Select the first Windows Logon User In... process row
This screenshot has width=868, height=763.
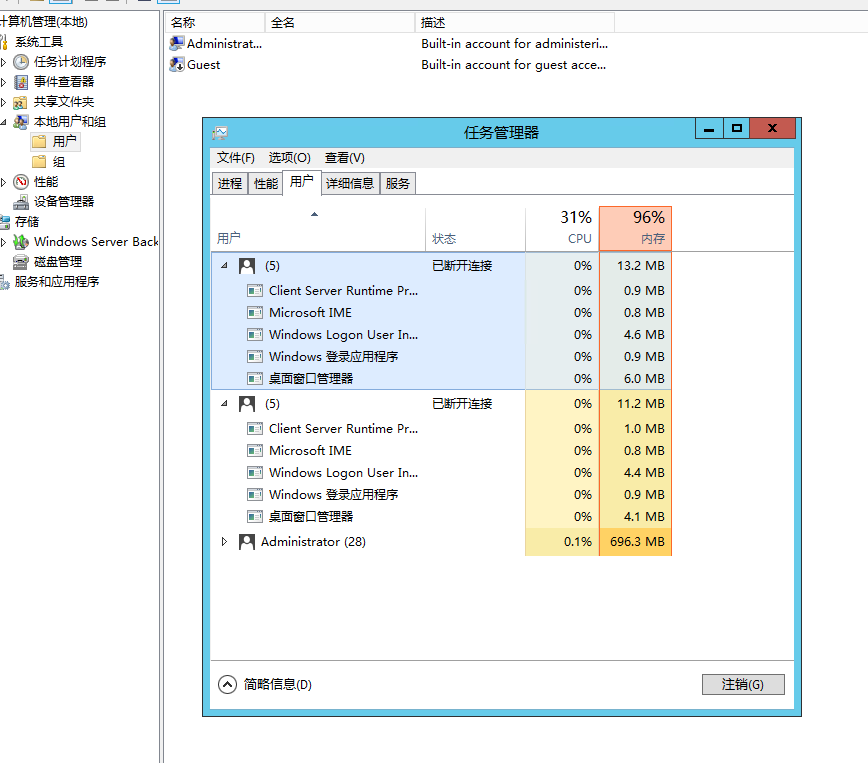click(441, 335)
